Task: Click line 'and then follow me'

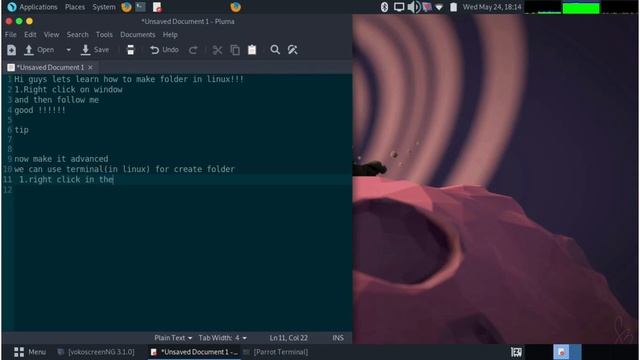Action: coord(57,100)
